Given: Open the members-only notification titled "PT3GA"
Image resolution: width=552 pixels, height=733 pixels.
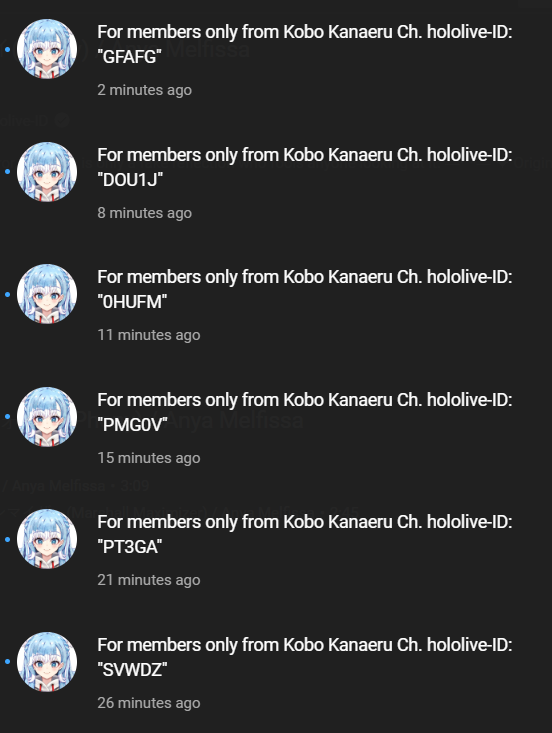Looking at the screenshot, I should 305,534.
